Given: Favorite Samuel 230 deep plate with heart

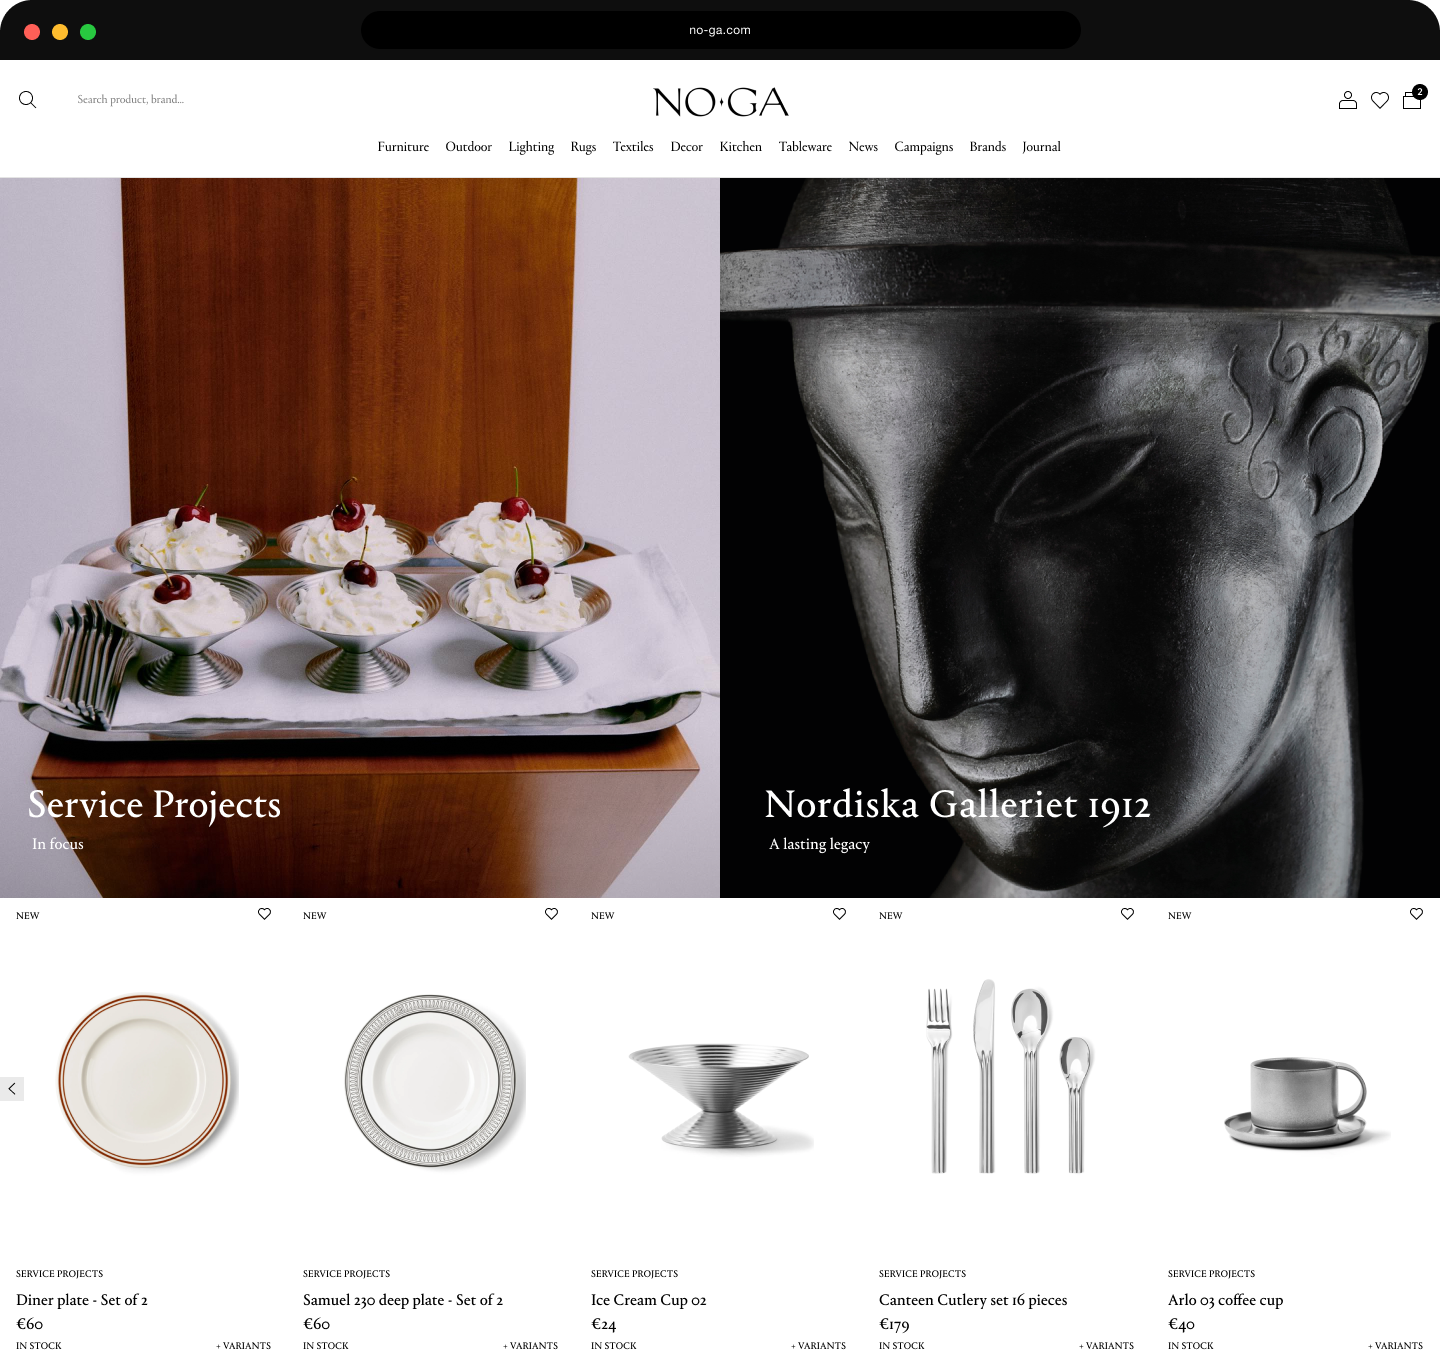Looking at the screenshot, I should pyautogui.click(x=551, y=914).
